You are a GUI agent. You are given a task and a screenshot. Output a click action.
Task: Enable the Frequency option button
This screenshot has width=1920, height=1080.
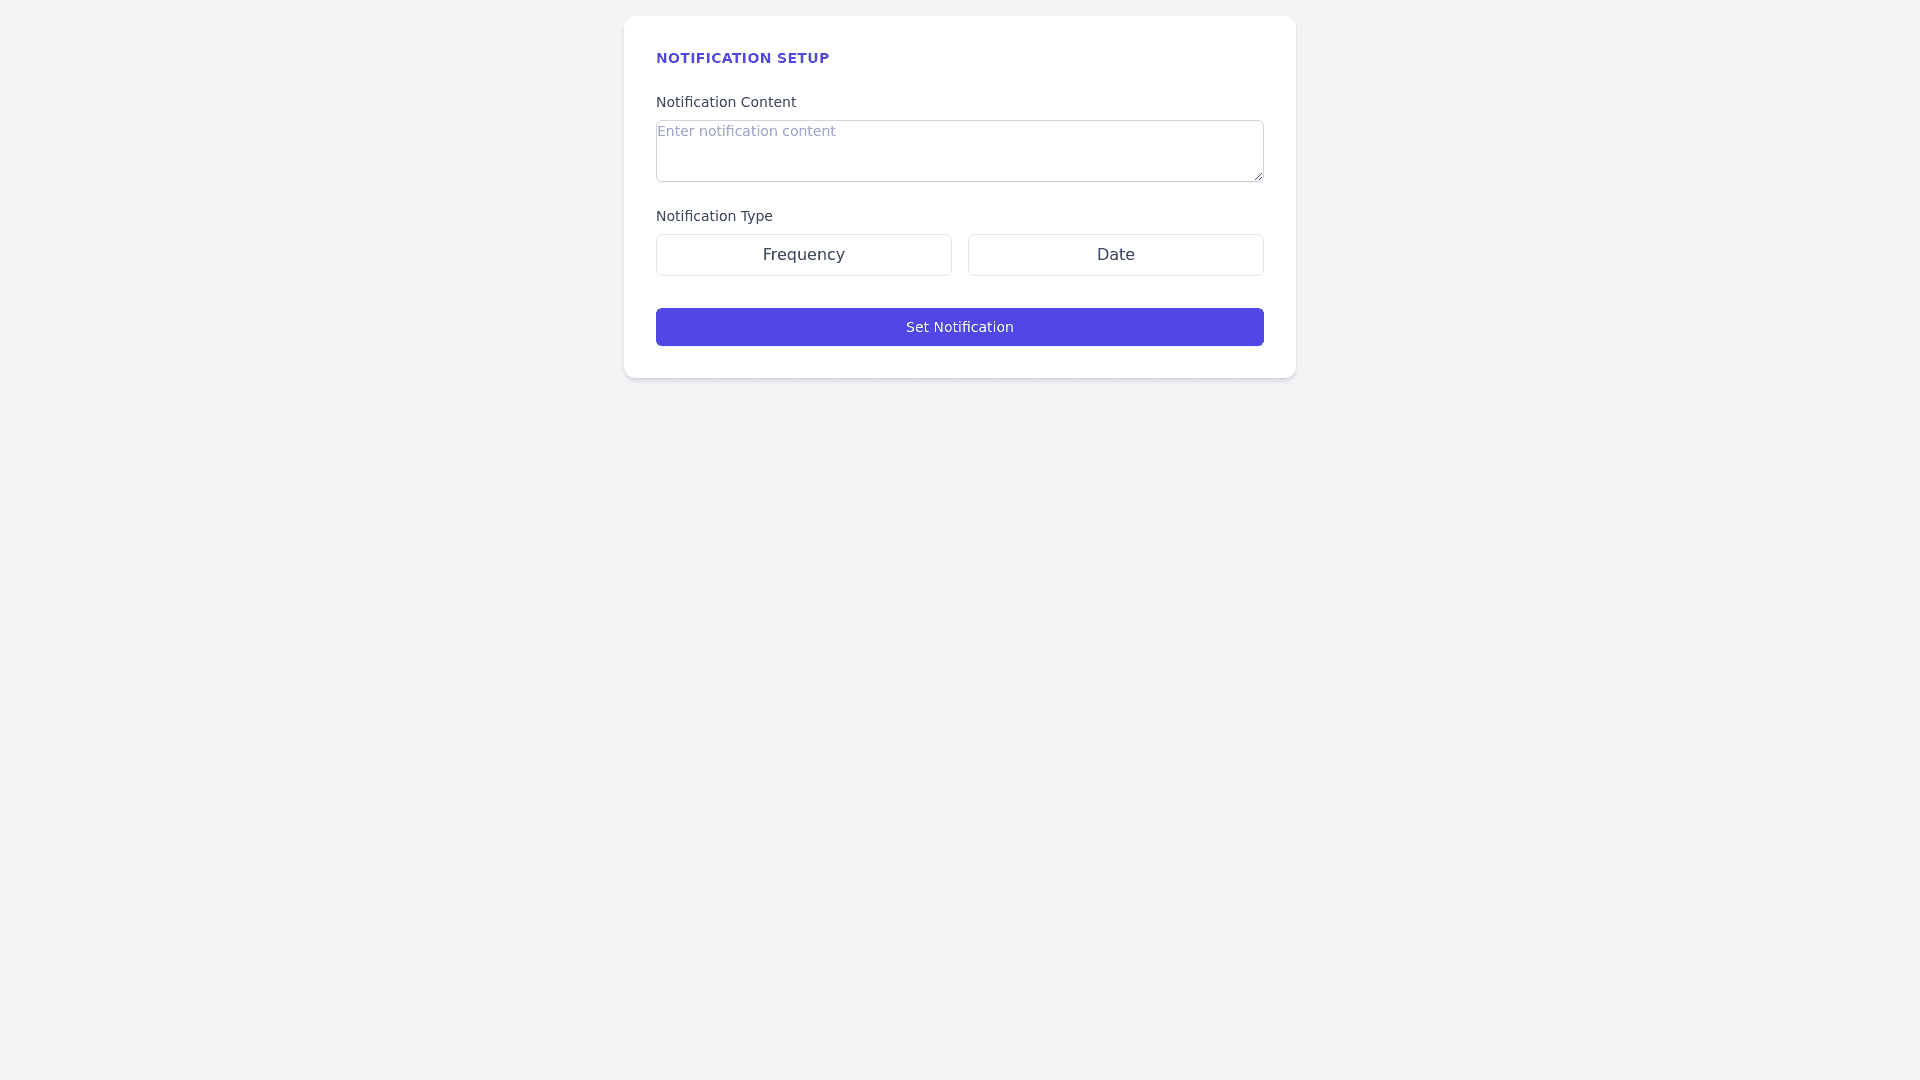point(803,255)
